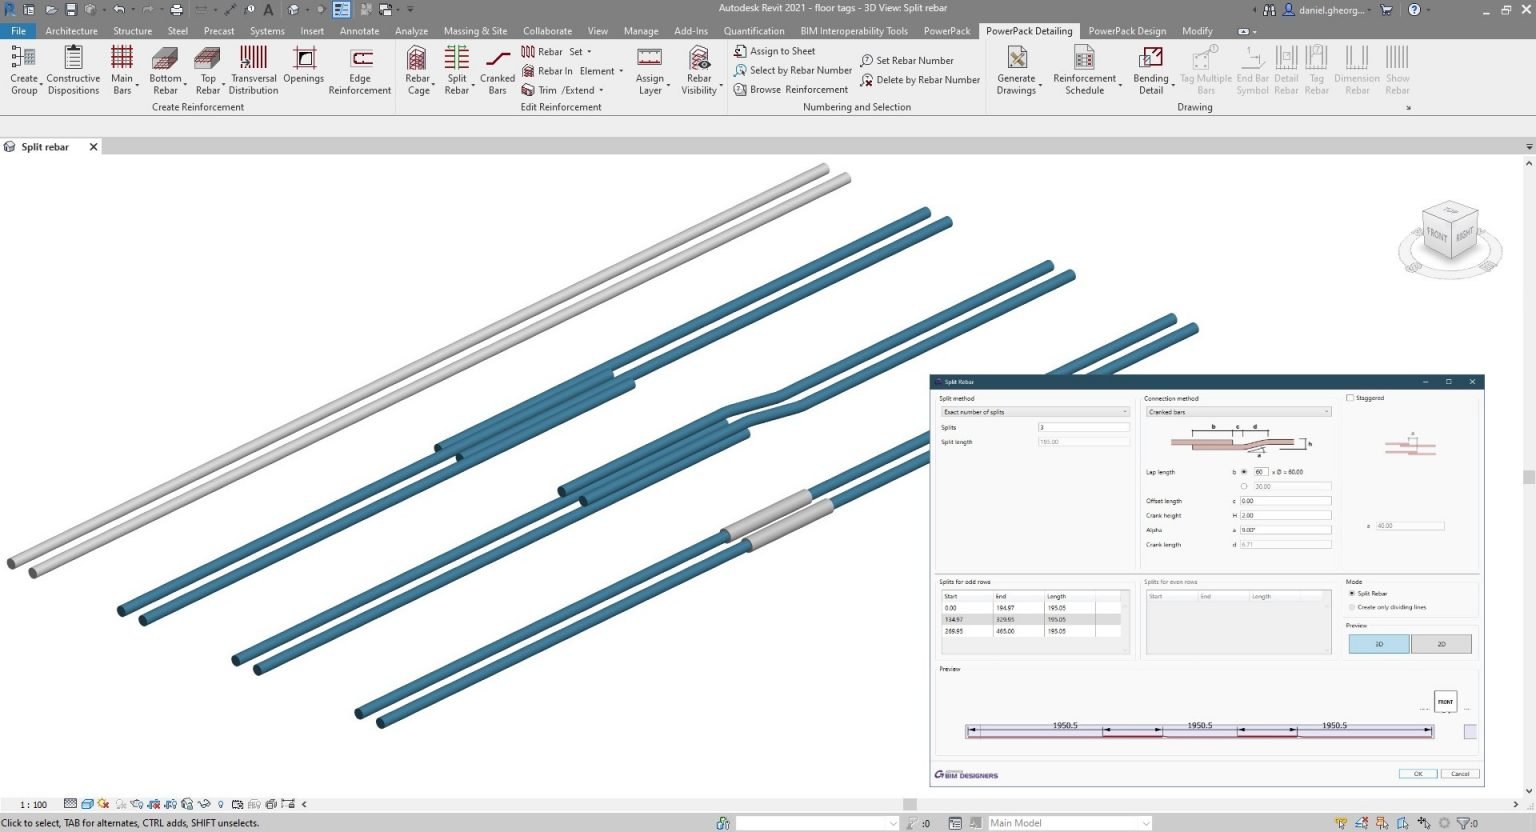Select the Bottom Rebar tool
The height and width of the screenshot is (832, 1536).
[165, 70]
